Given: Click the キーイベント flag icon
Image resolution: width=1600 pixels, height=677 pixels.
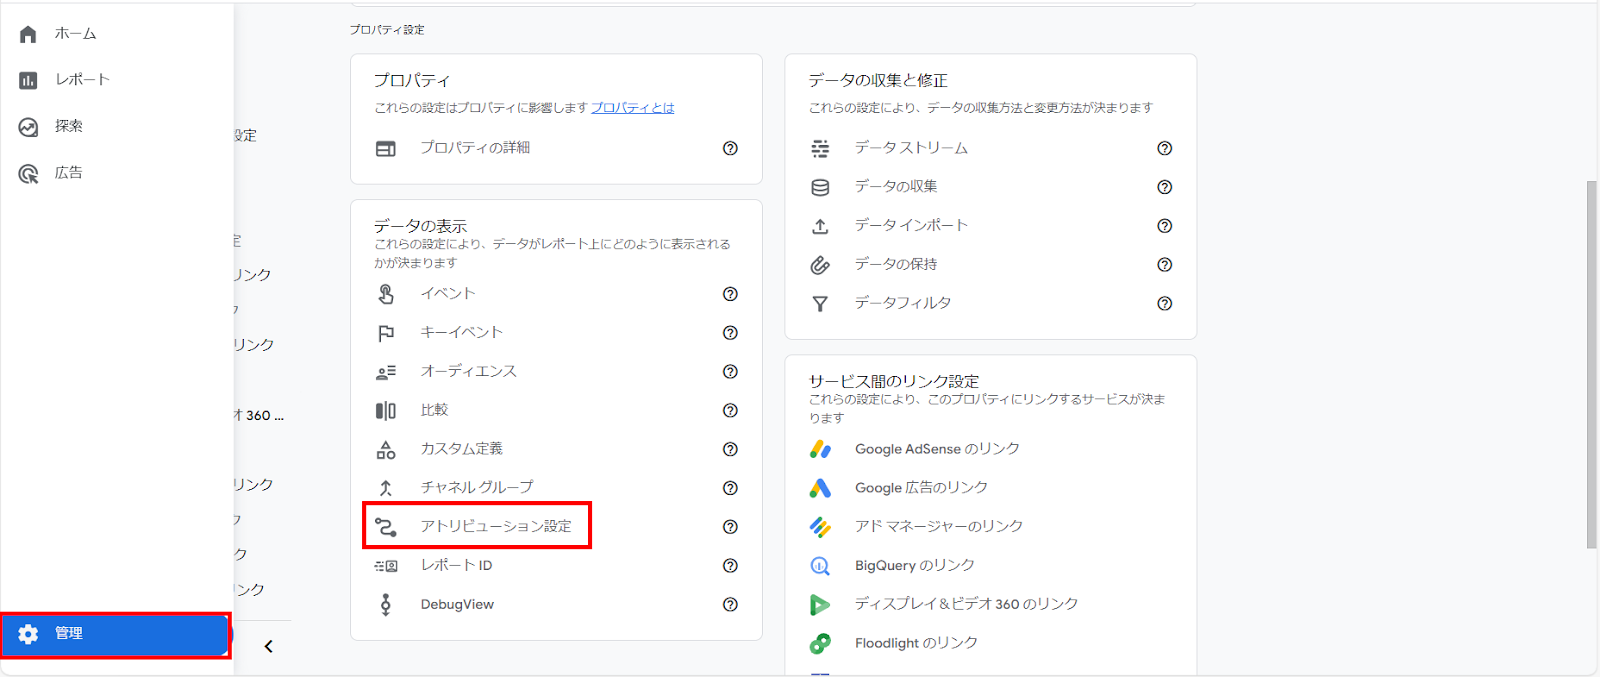Looking at the screenshot, I should click(x=386, y=333).
